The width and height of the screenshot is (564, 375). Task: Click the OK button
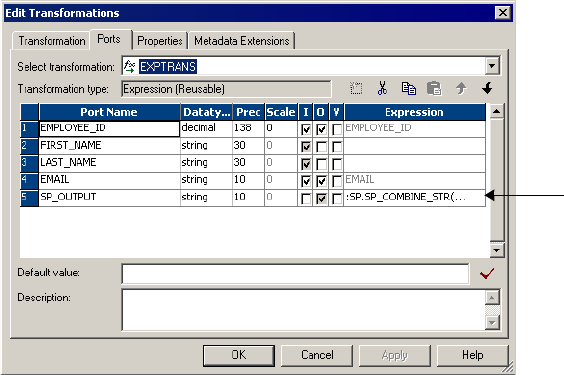pos(239,355)
